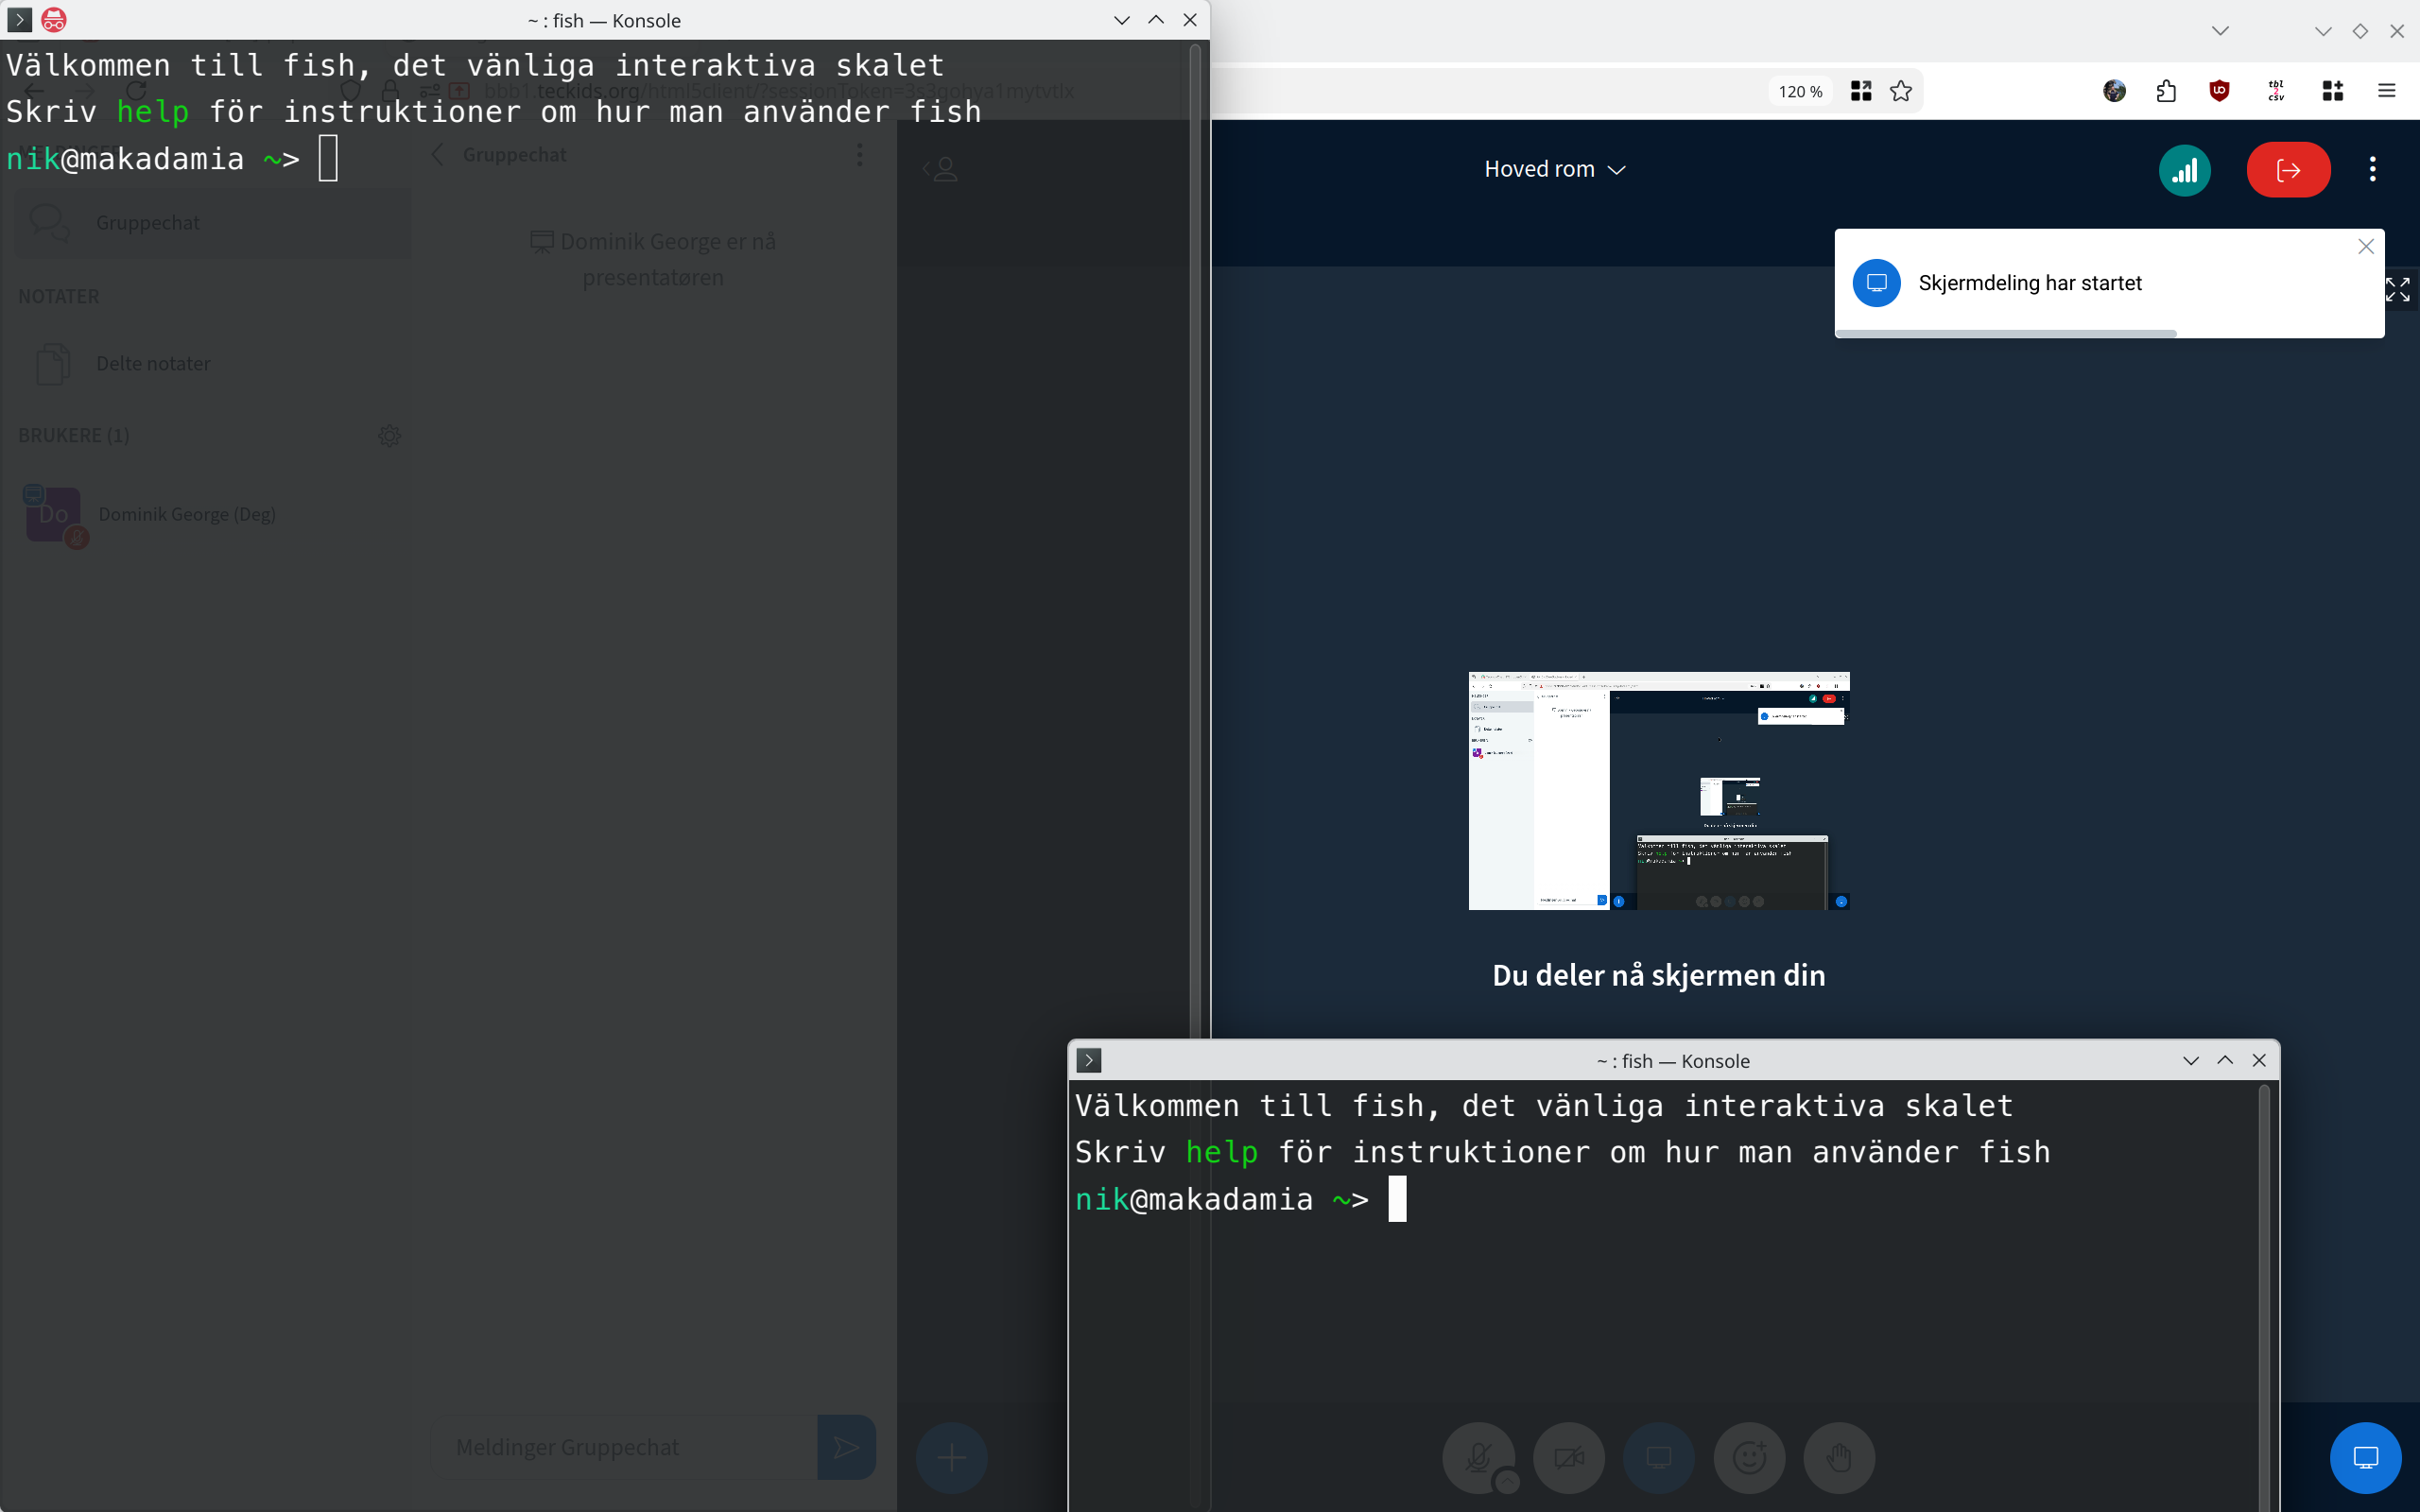The width and height of the screenshot is (2420, 1512).
Task: Click the notification progress bar
Action: pos(2006,333)
